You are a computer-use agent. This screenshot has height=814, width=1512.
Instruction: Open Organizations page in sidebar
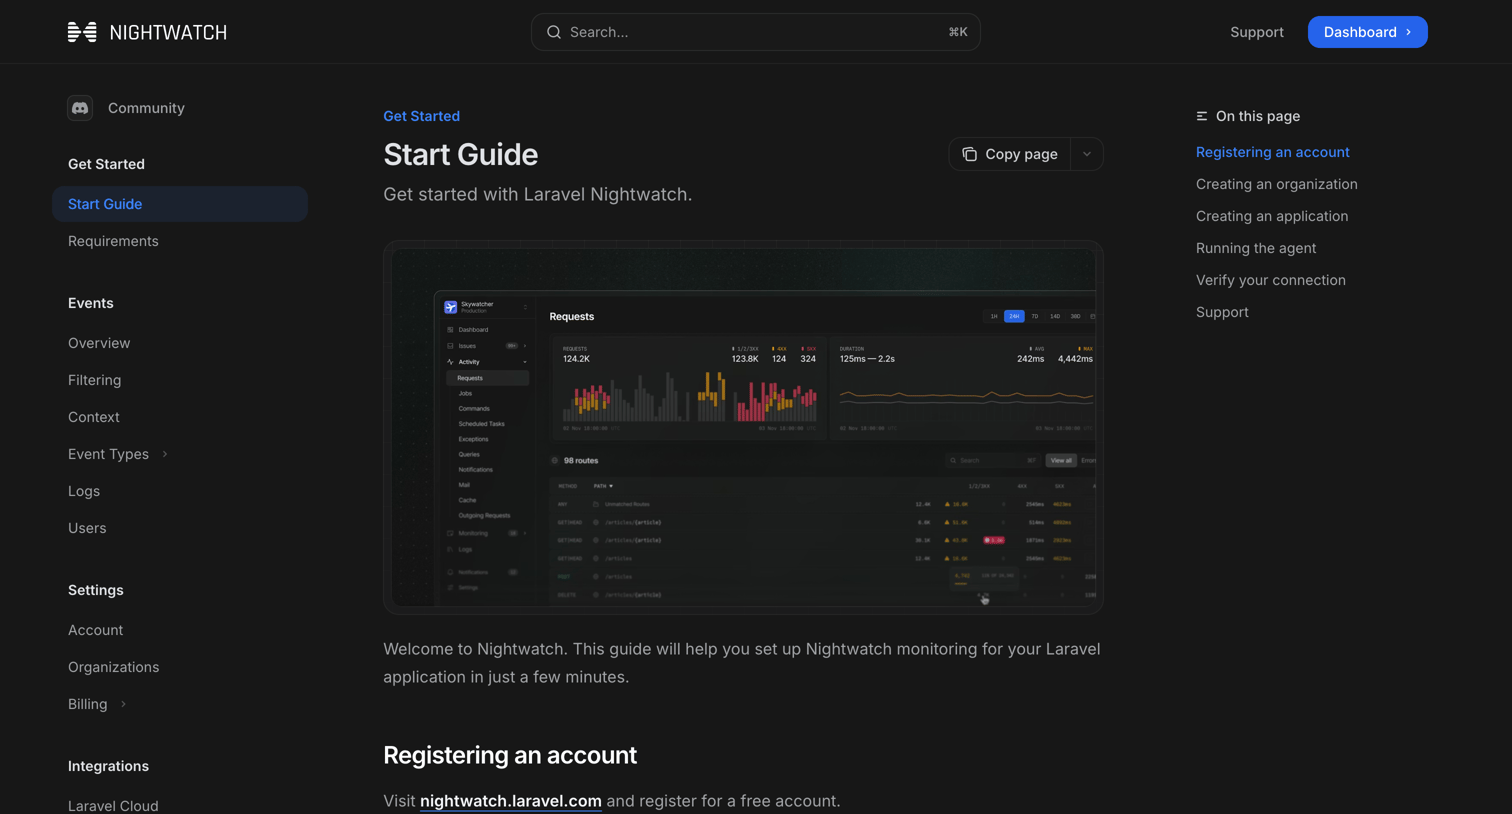113,667
